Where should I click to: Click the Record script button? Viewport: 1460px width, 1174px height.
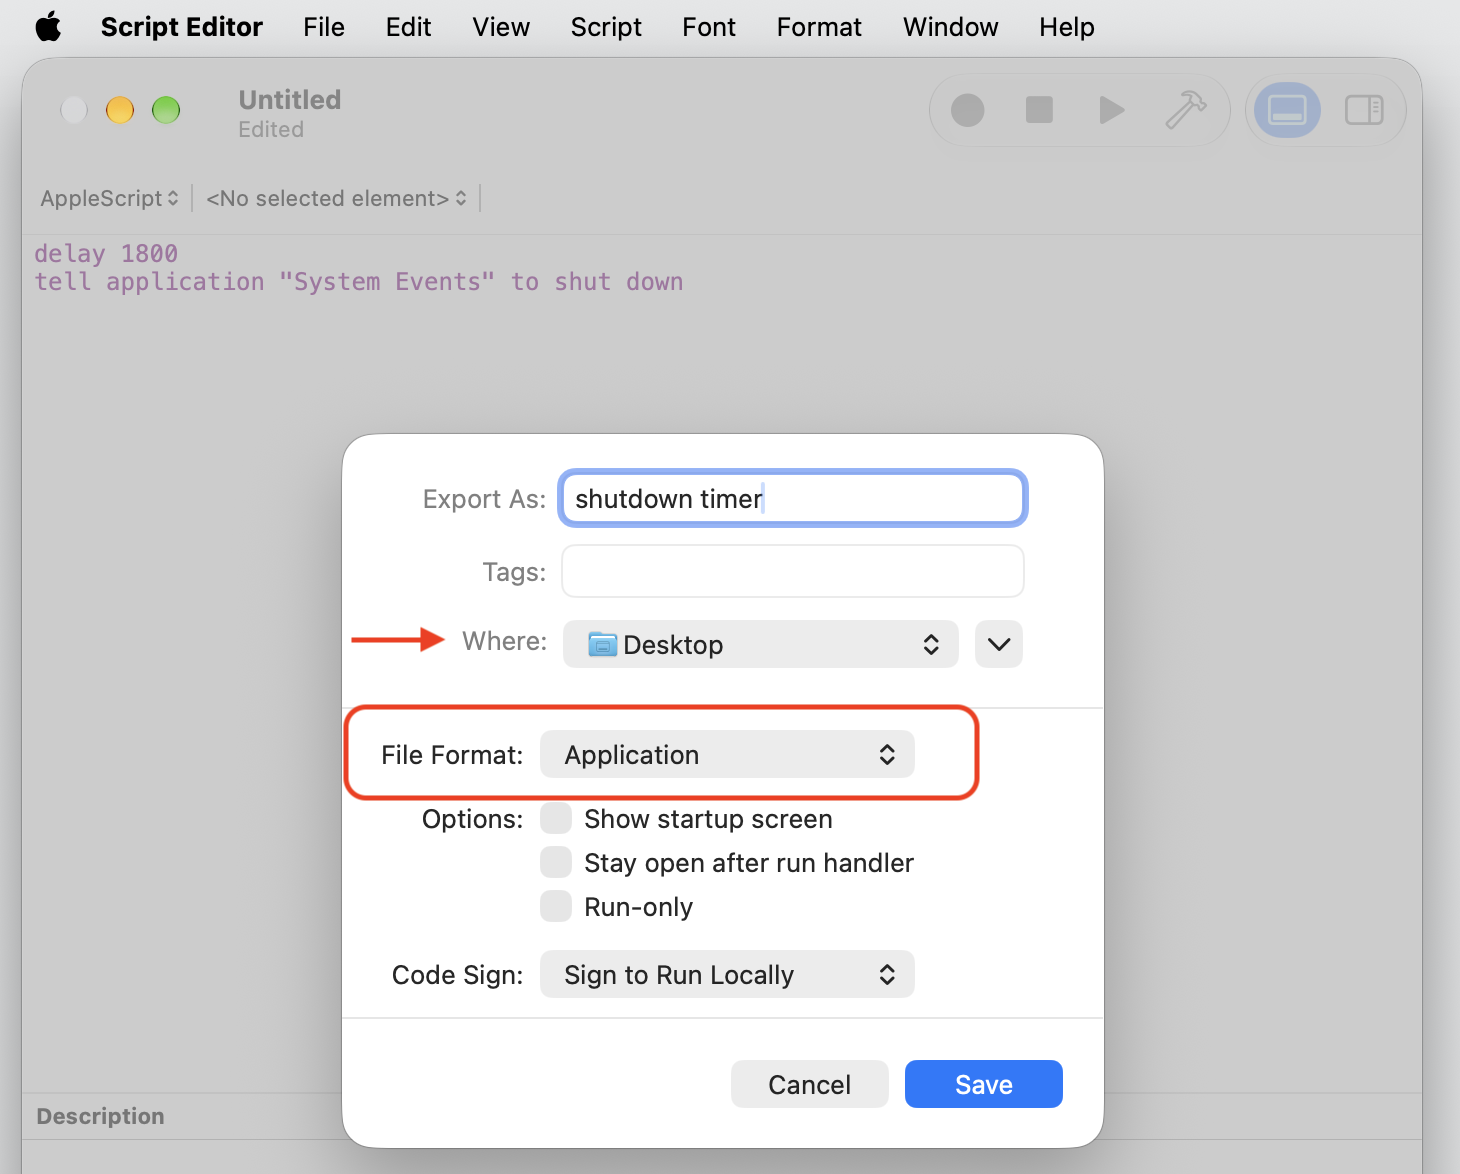click(967, 110)
